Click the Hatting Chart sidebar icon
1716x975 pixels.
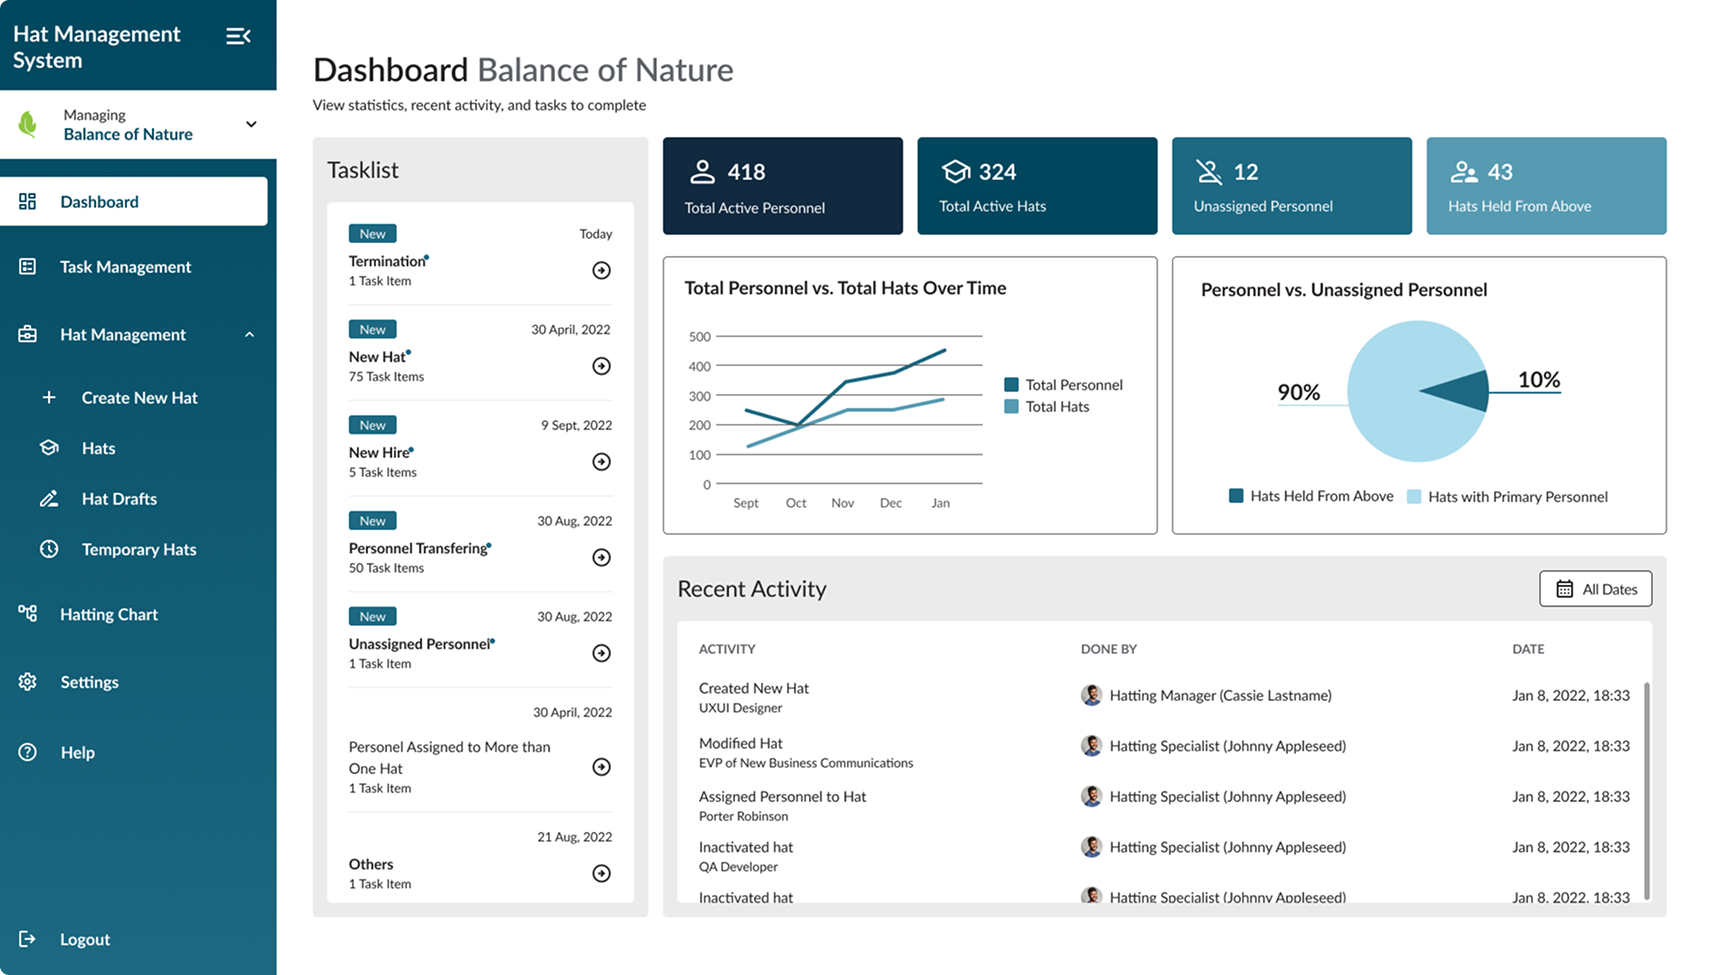tap(28, 614)
